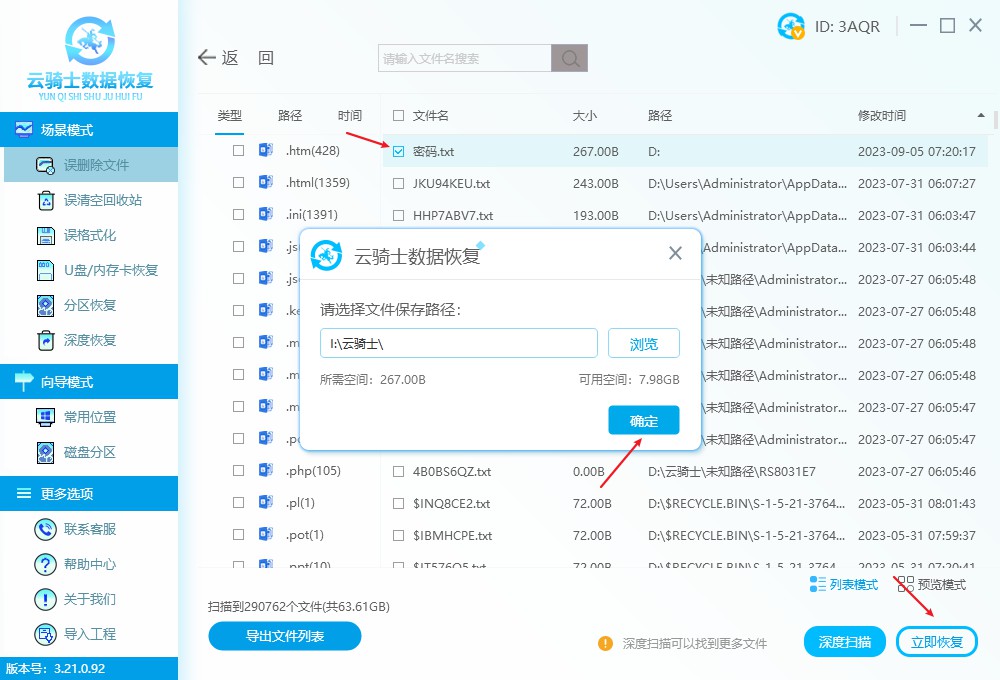1000x680 pixels.
Task: Switch to 列表模式 list view
Action: [844, 584]
